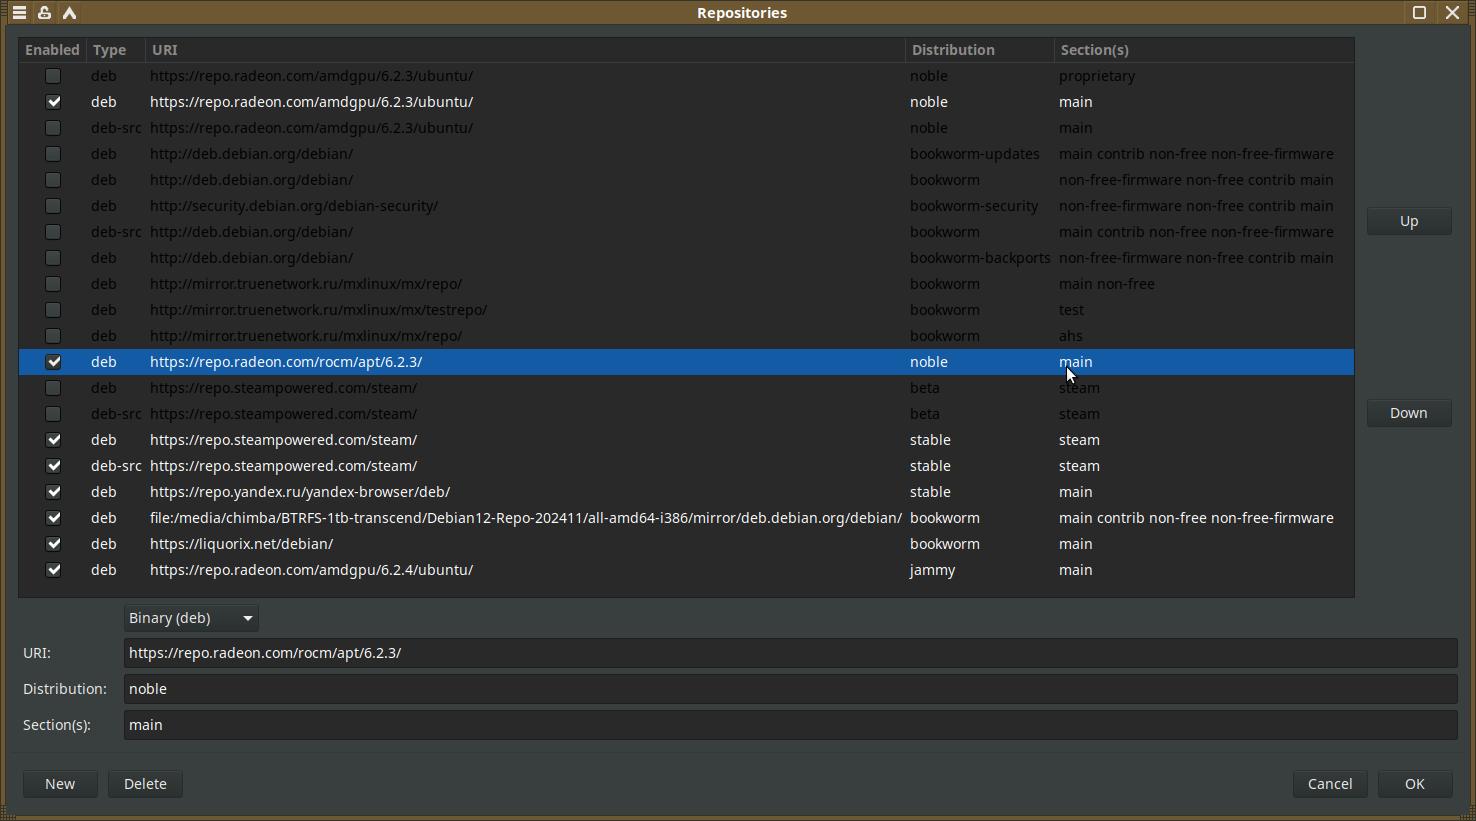This screenshot has height=821, width=1476.
Task: Enable the mxlinux testrepo checkbox
Action: click(54, 310)
